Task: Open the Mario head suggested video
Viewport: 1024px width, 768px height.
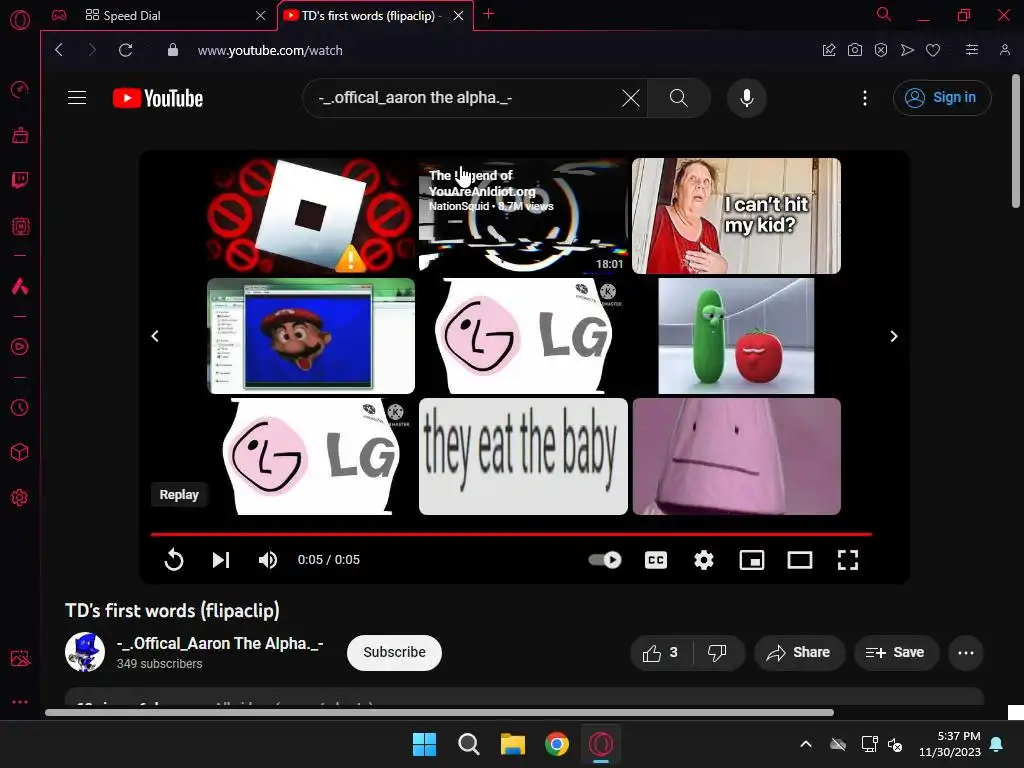Action: click(311, 336)
